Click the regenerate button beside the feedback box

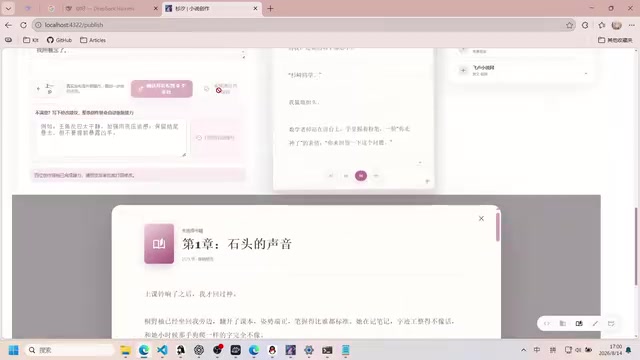[x=215, y=138]
